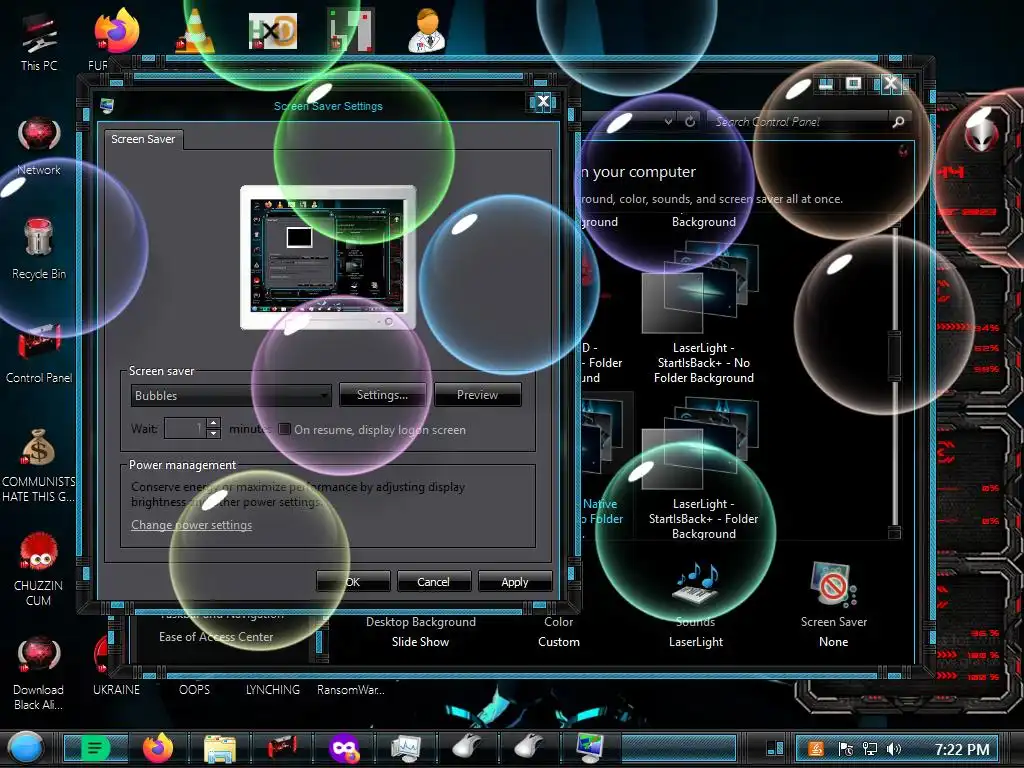
Task: Click OK in Screen Saver Settings
Action: [353, 581]
